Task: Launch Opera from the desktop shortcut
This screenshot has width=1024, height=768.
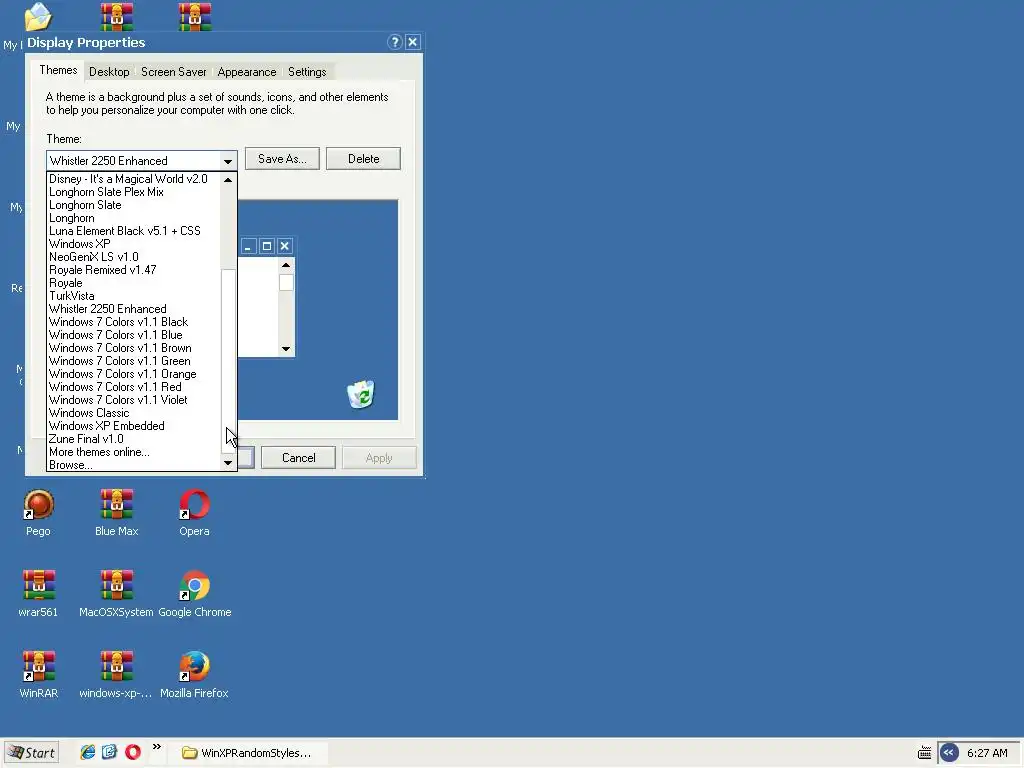Action: pos(195,505)
